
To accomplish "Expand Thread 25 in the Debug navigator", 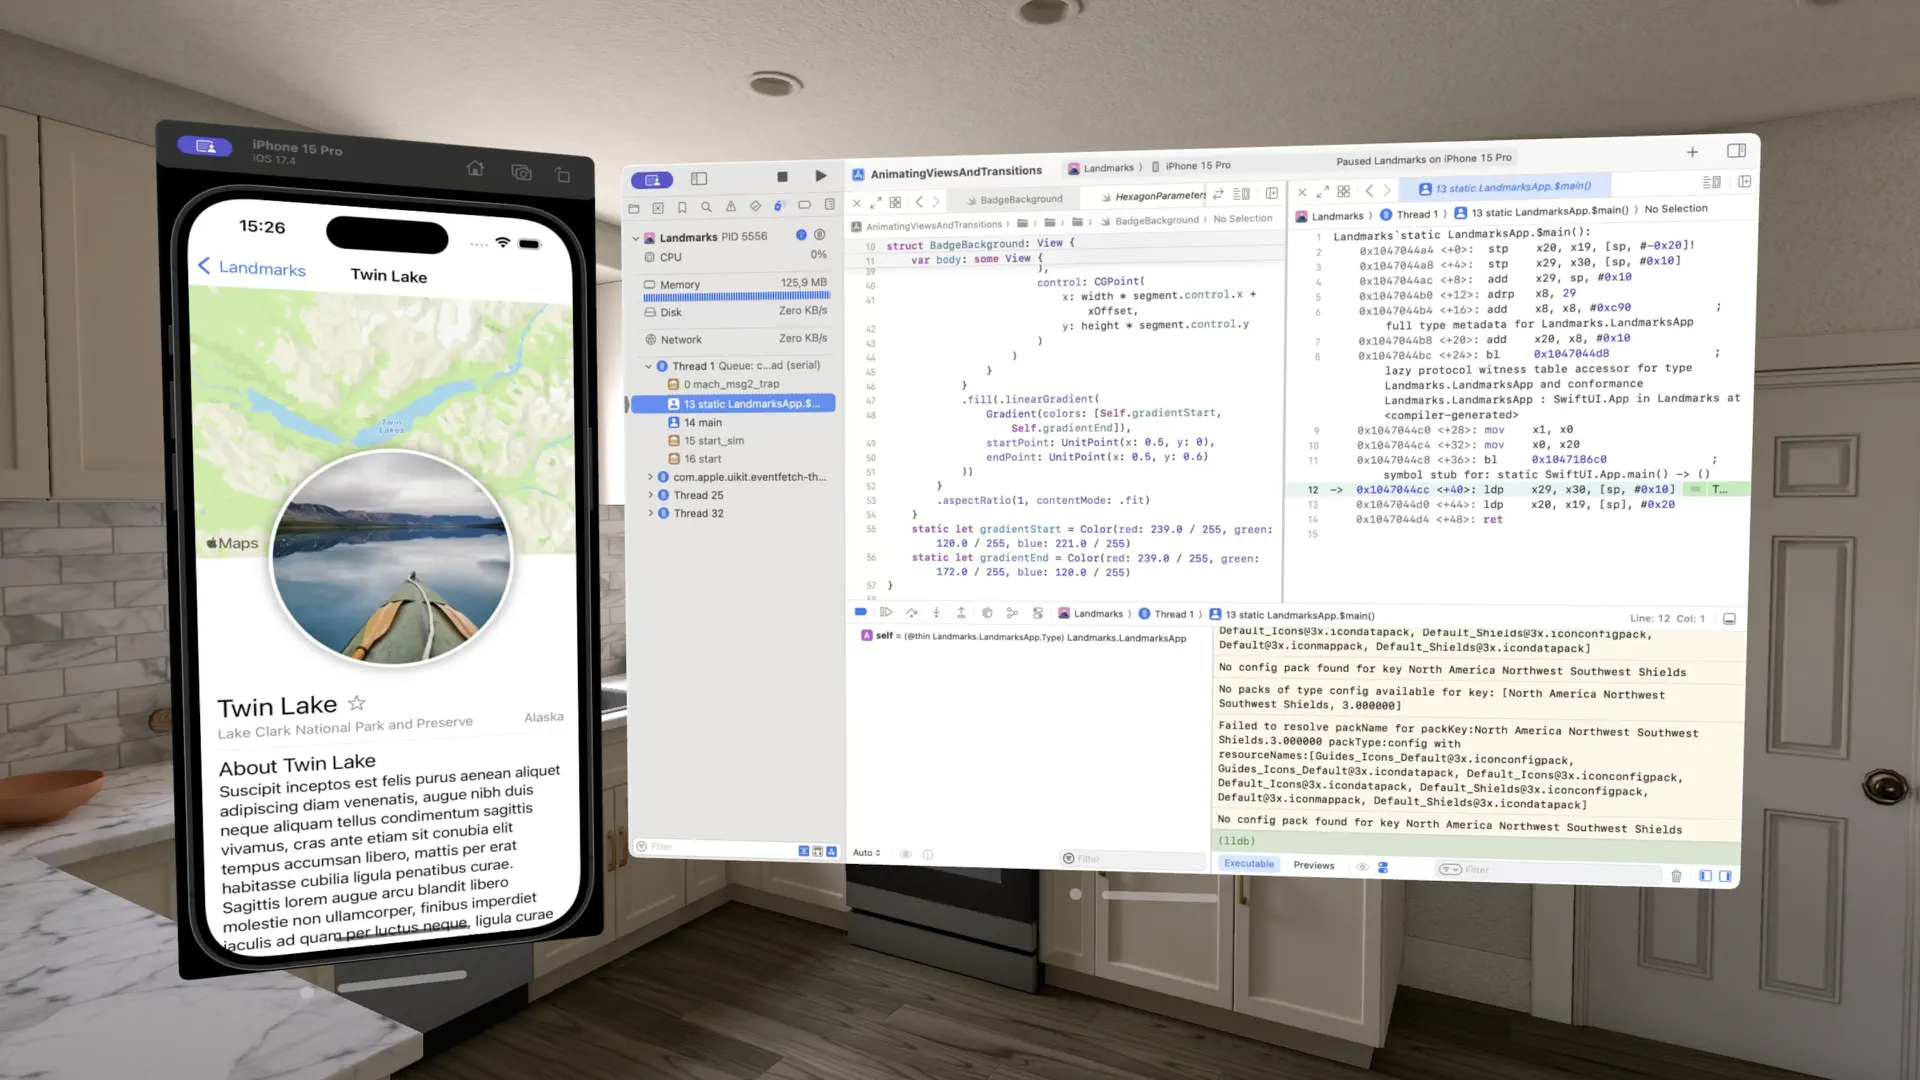I will (x=651, y=494).
